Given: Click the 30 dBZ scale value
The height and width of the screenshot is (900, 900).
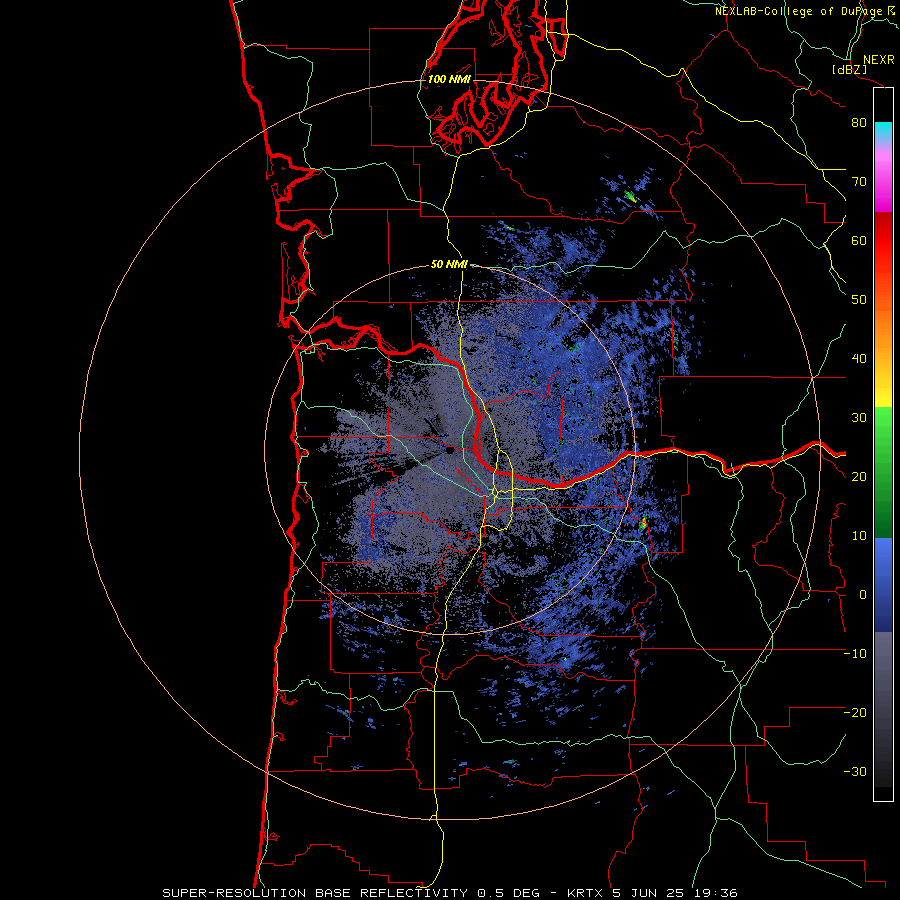Looking at the screenshot, I should [859, 418].
